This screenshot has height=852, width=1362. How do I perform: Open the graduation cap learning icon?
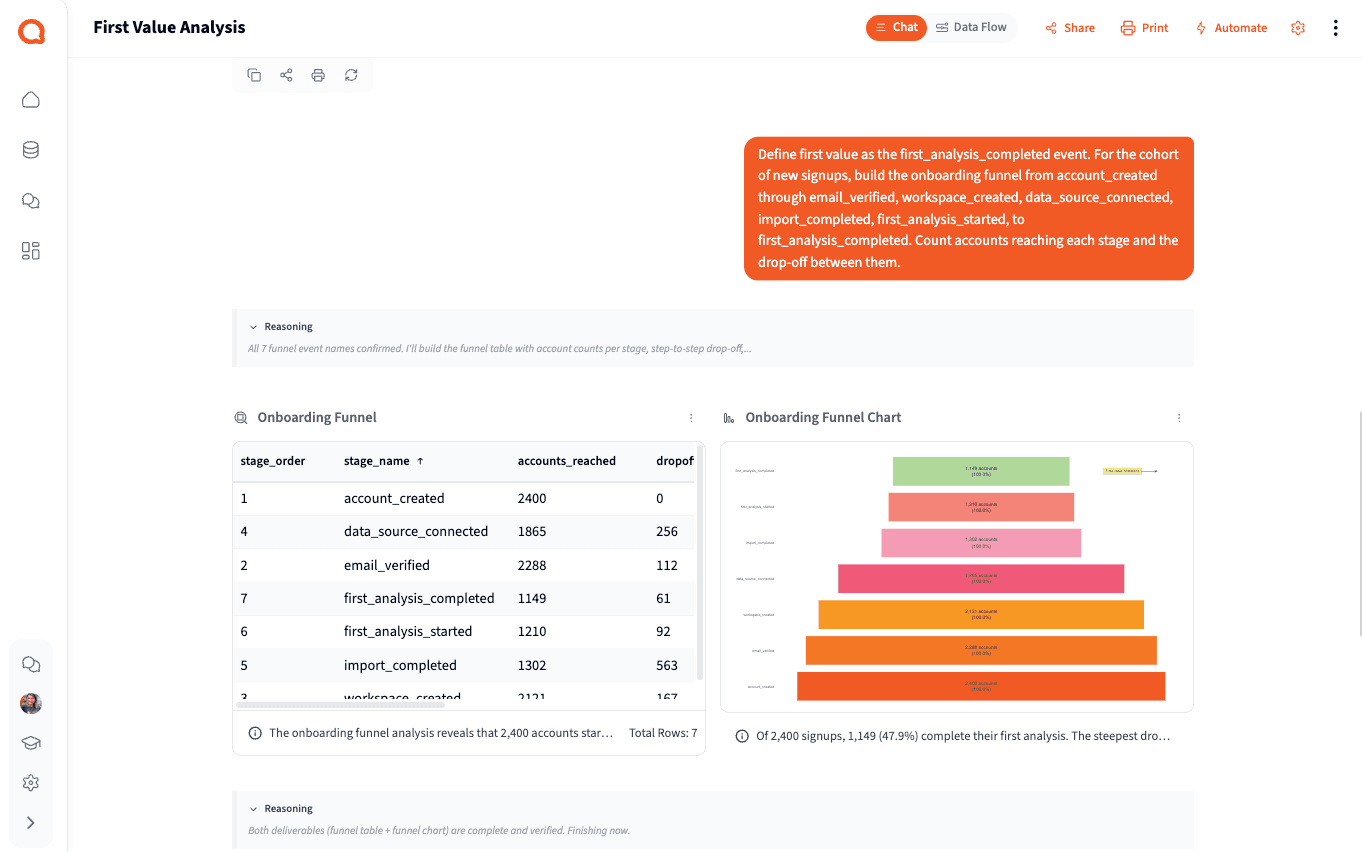31,743
